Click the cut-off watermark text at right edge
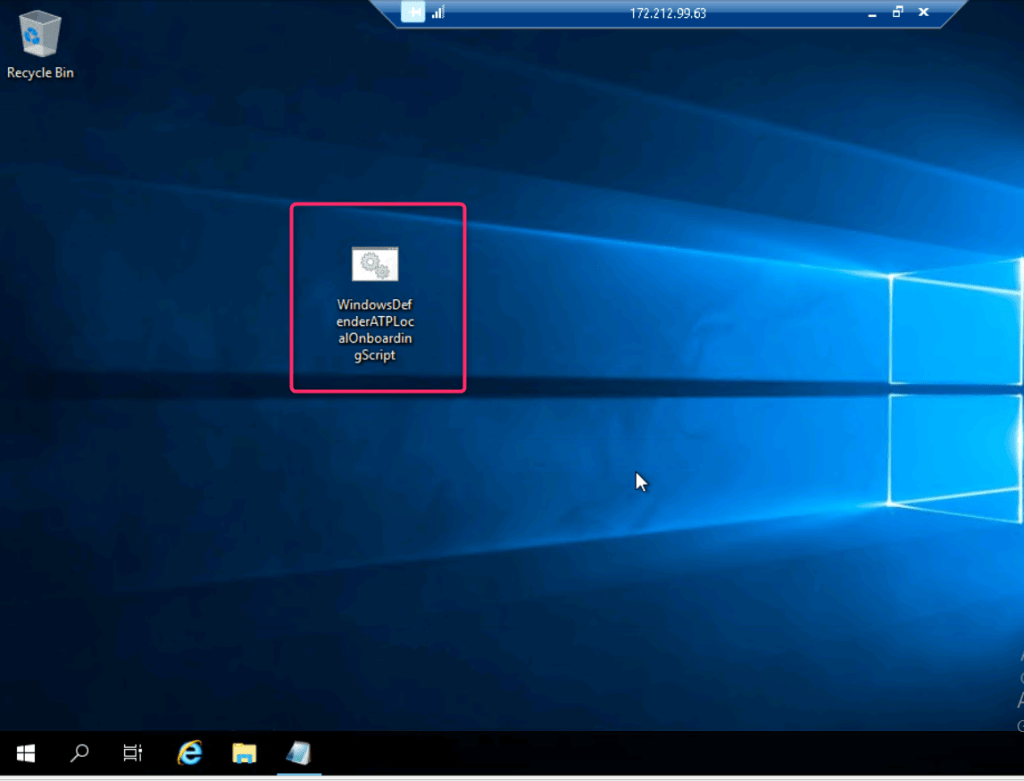 [x=1020, y=690]
